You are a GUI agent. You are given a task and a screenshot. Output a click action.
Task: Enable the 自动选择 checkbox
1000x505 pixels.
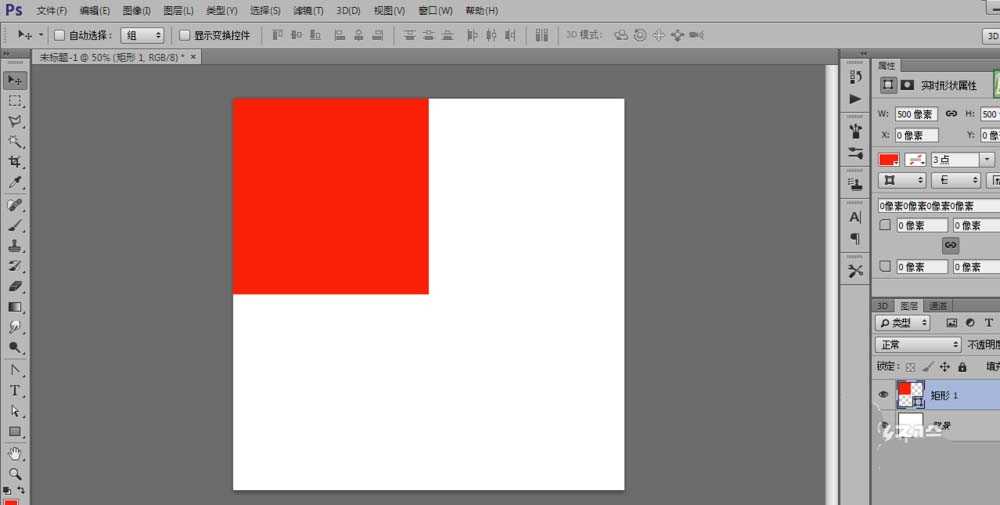[59, 35]
